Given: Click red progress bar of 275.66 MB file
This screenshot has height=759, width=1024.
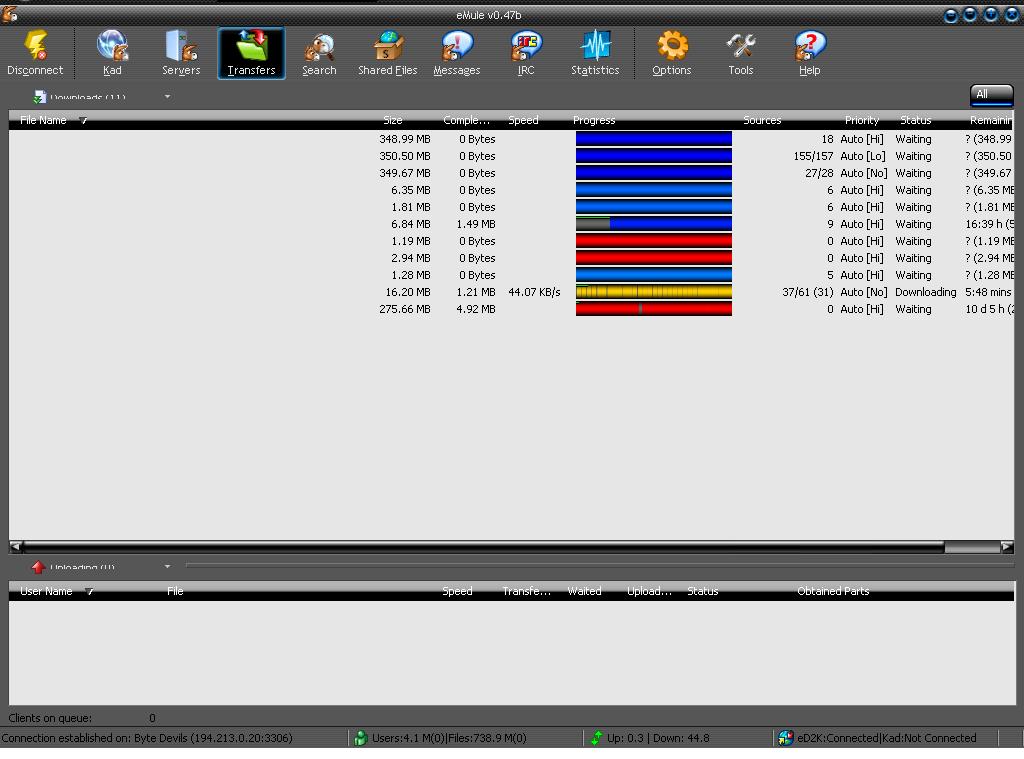Looking at the screenshot, I should tap(654, 309).
